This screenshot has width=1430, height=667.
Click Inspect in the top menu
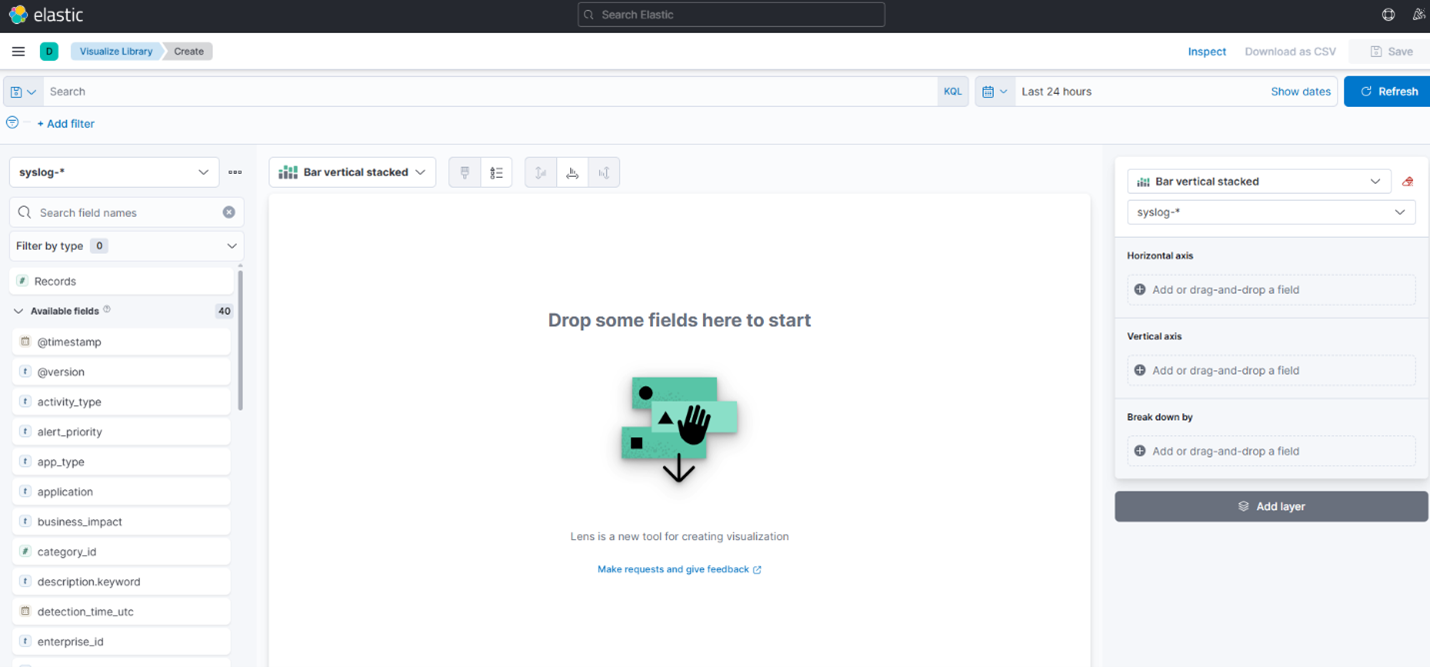coord(1207,51)
